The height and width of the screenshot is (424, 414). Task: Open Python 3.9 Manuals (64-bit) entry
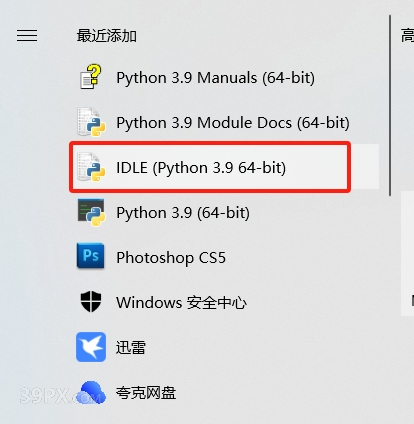[x=215, y=78]
